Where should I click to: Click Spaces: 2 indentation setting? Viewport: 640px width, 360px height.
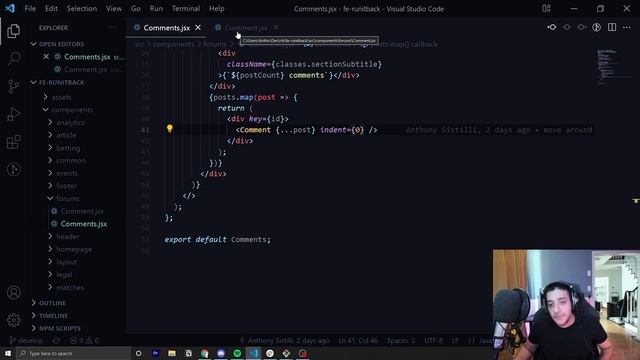401,340
